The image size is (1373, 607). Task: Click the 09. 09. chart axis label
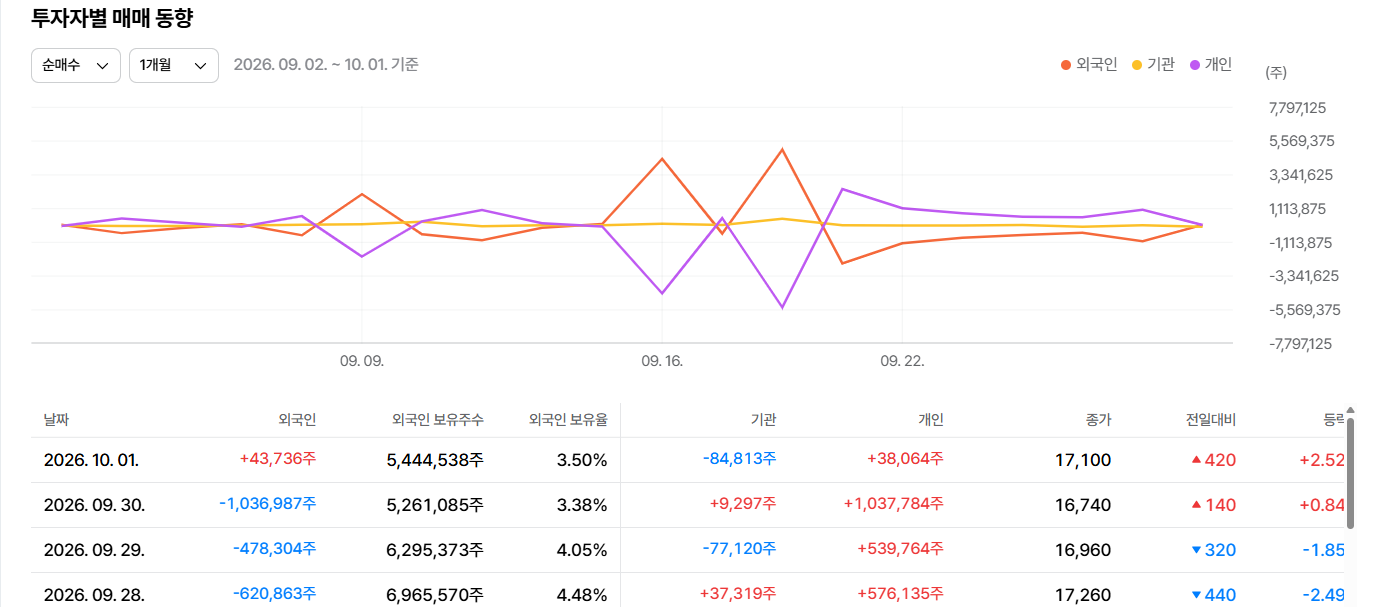pyautogui.click(x=362, y=360)
